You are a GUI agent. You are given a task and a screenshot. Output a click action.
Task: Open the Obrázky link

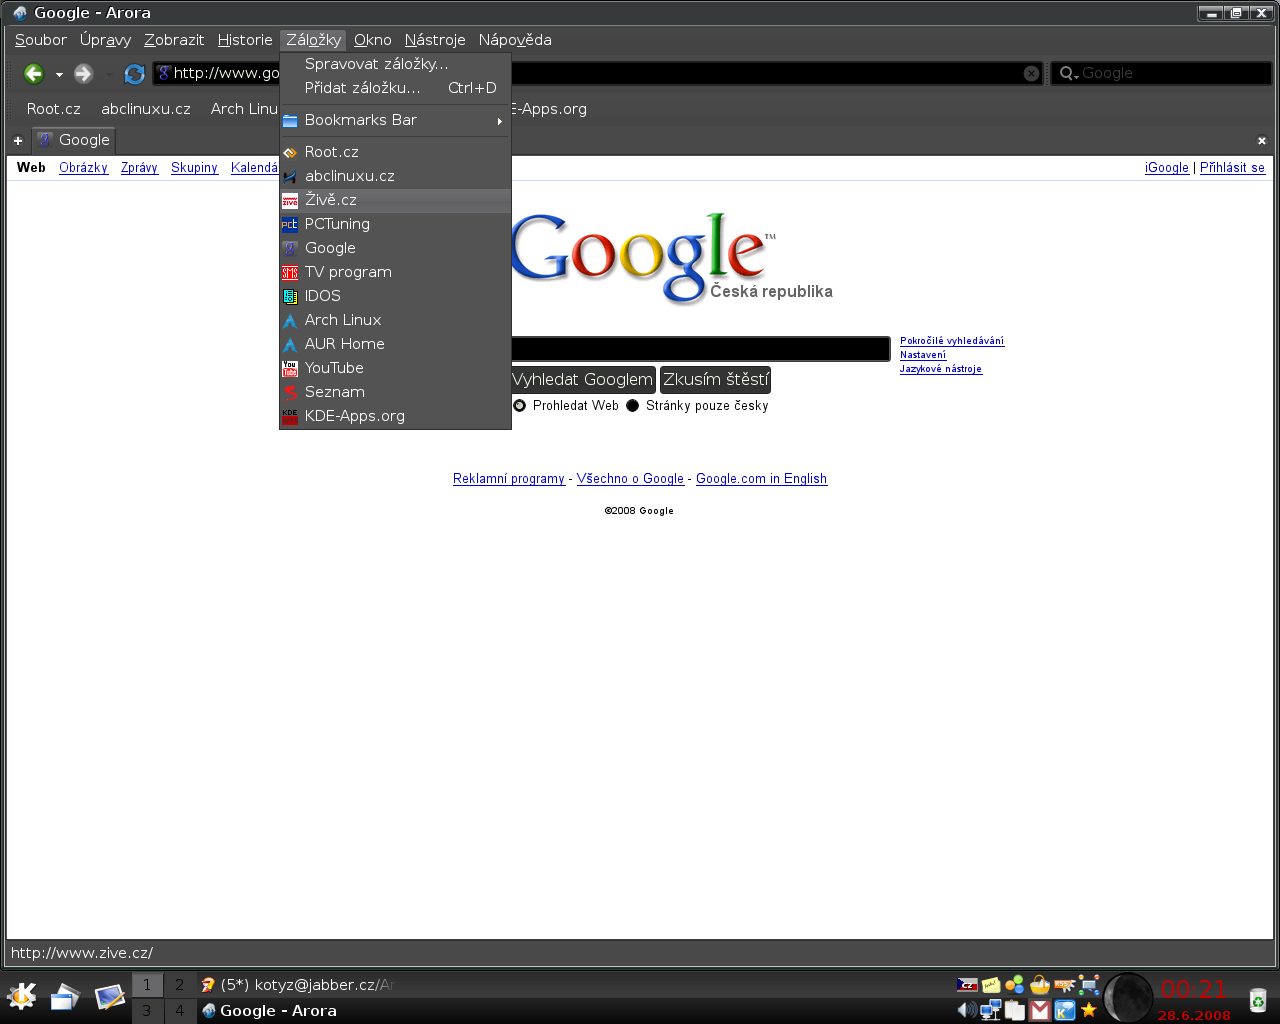click(x=83, y=168)
